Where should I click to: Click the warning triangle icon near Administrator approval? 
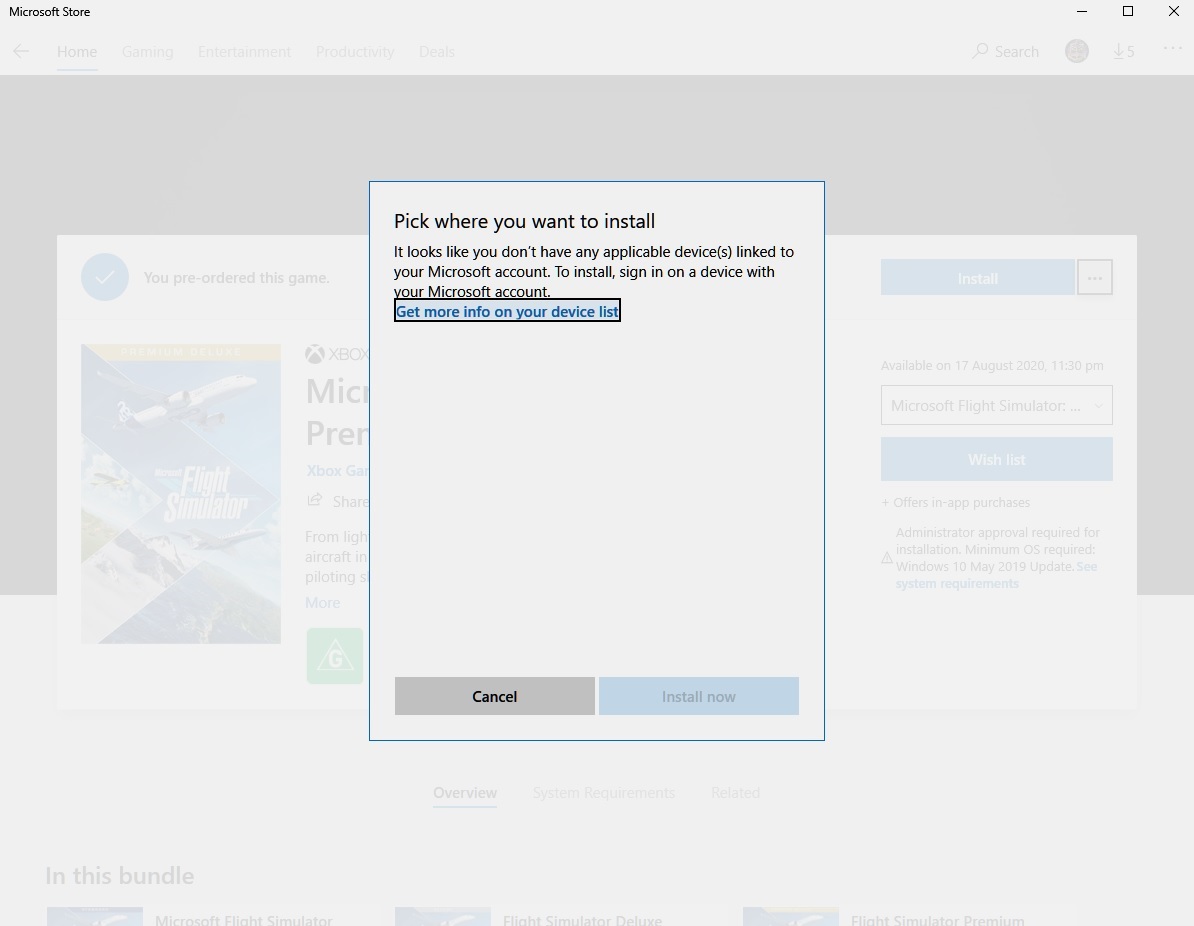pos(886,558)
